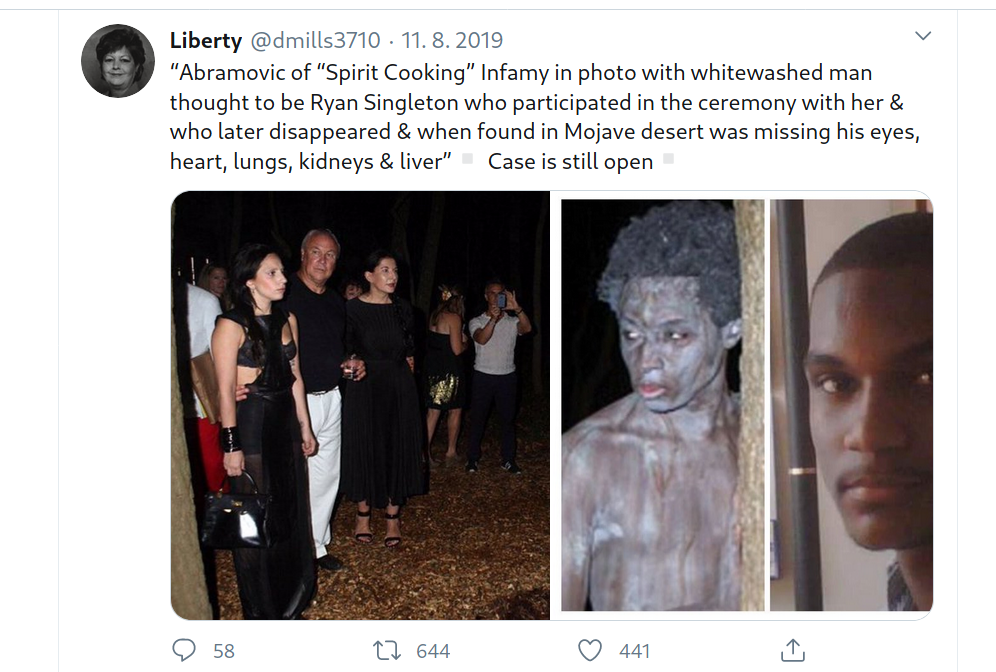Expand the tweet options chevron
The height and width of the screenshot is (672, 996).
923,36
